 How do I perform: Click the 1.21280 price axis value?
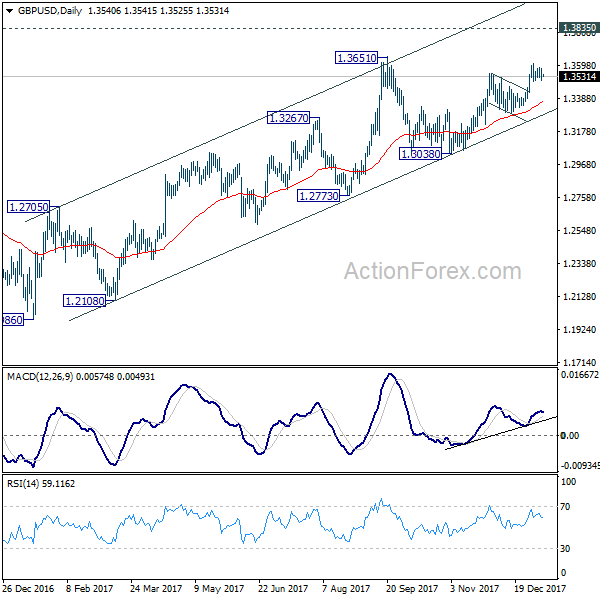point(579,296)
